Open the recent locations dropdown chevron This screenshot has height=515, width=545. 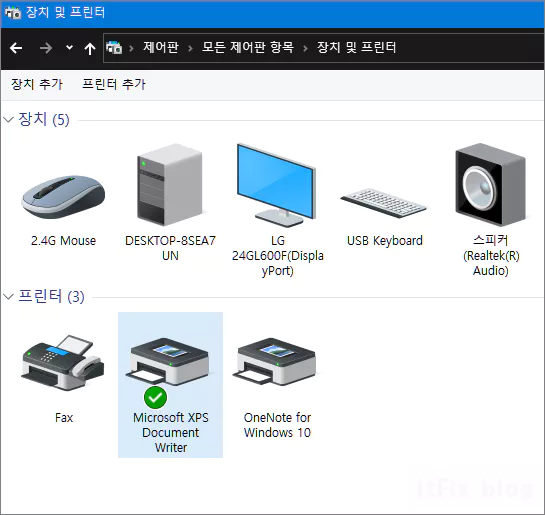[x=70, y=48]
